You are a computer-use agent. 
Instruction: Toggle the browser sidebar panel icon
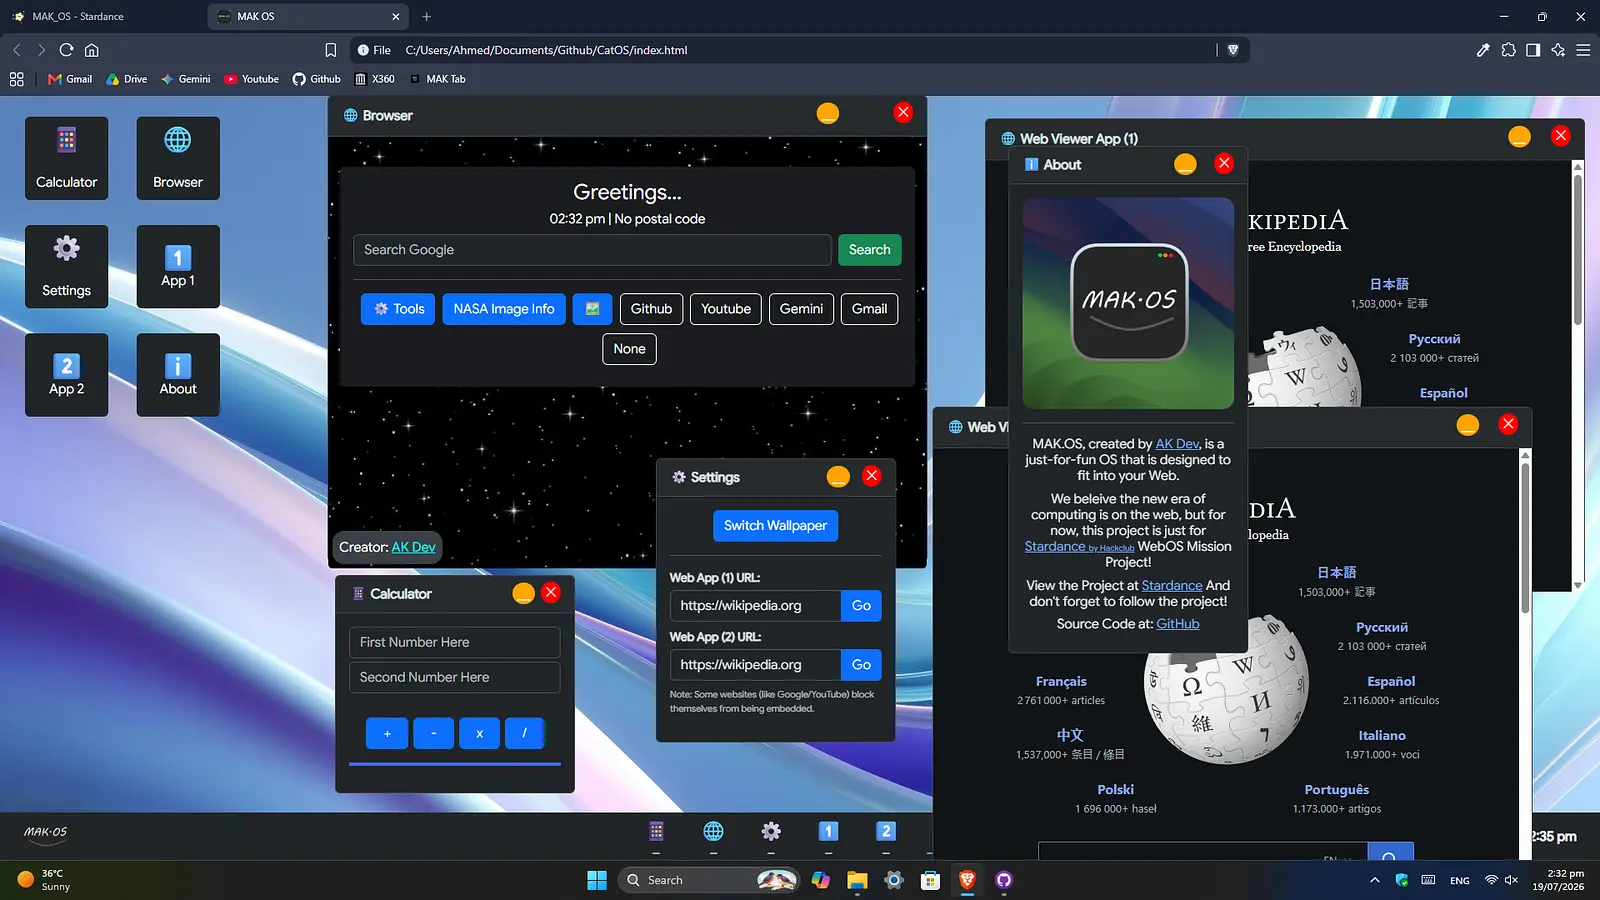[x=1533, y=50]
